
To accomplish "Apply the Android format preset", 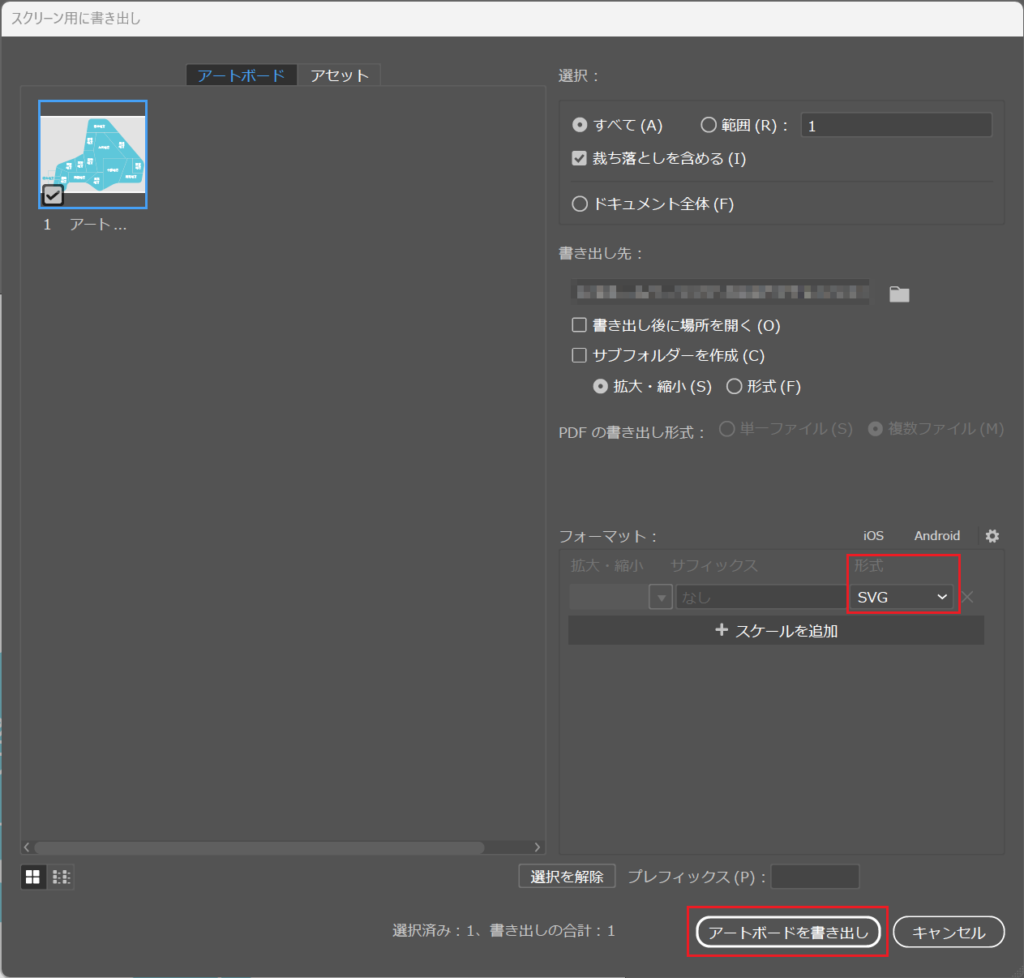I will tap(936, 535).
